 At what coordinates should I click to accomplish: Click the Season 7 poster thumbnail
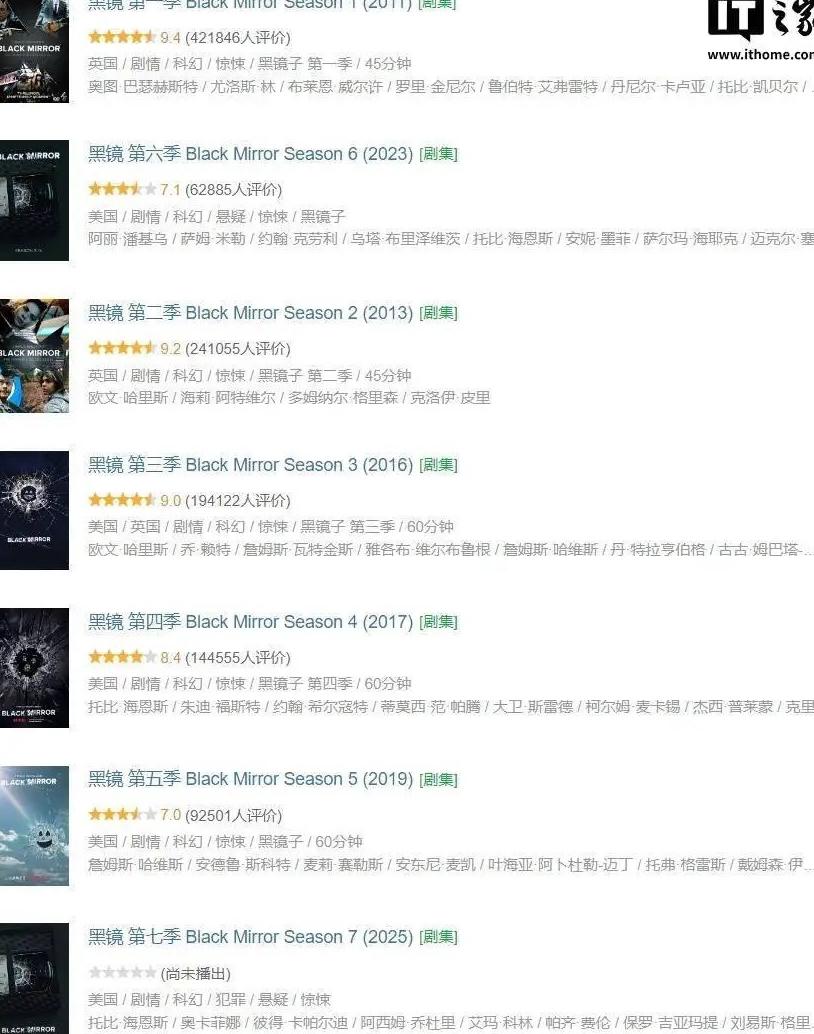click(34, 979)
